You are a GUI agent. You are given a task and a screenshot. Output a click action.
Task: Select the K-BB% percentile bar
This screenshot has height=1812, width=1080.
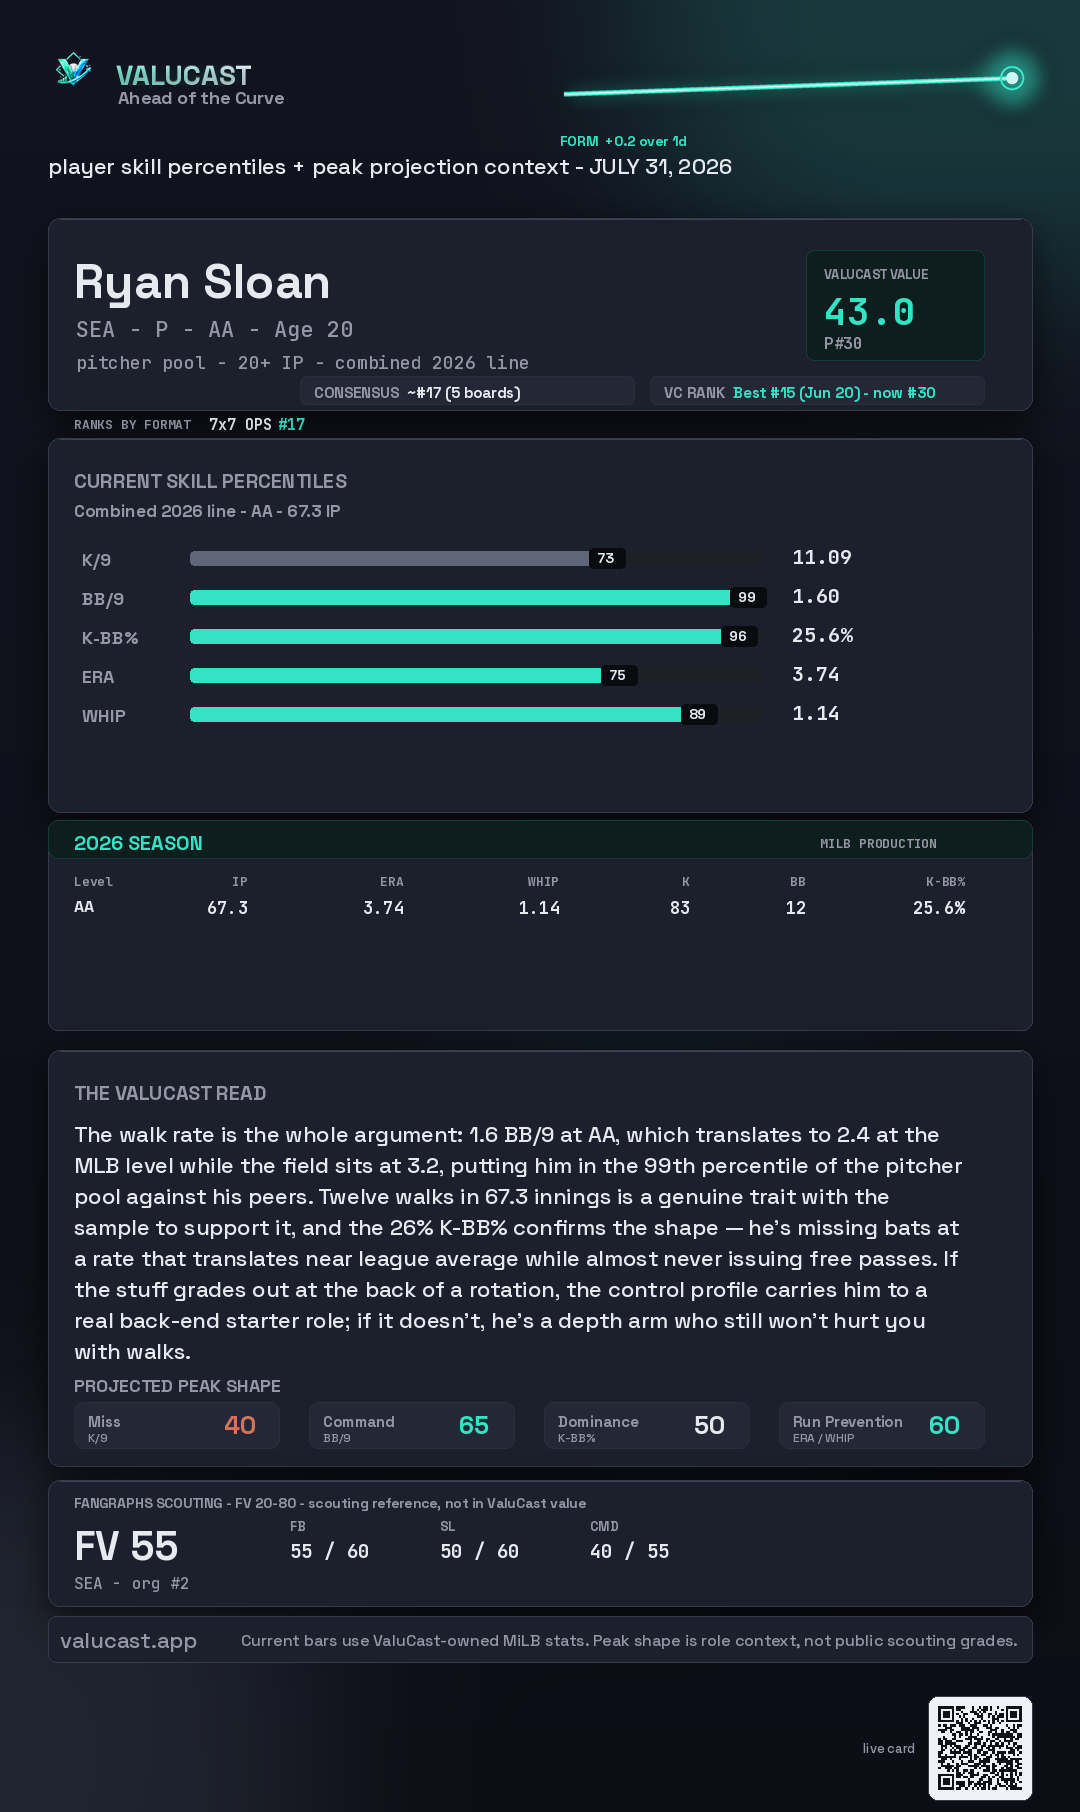click(475, 636)
